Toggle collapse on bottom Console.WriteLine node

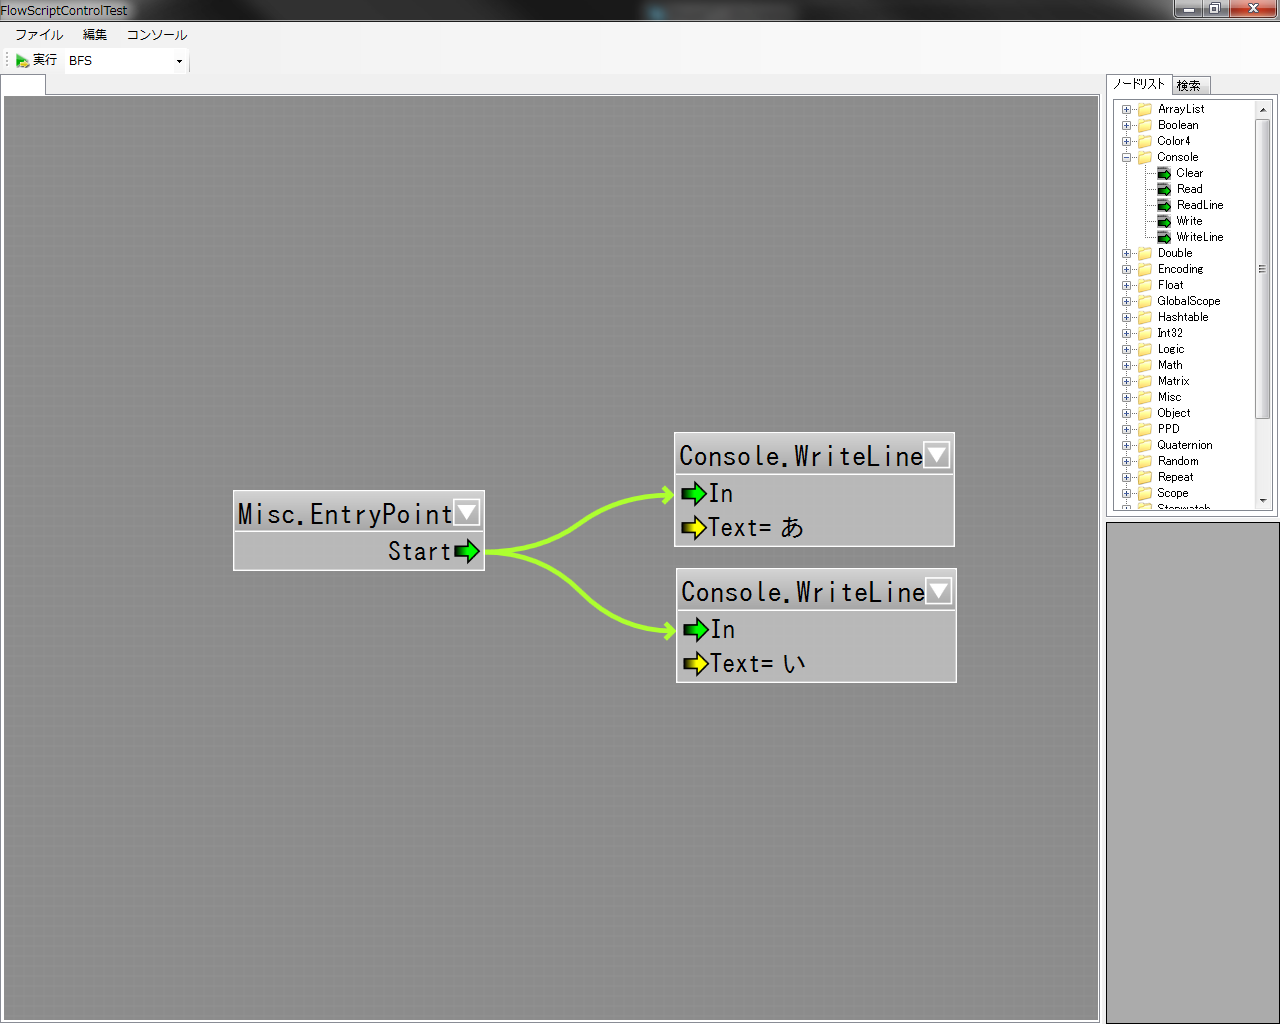pos(938,591)
